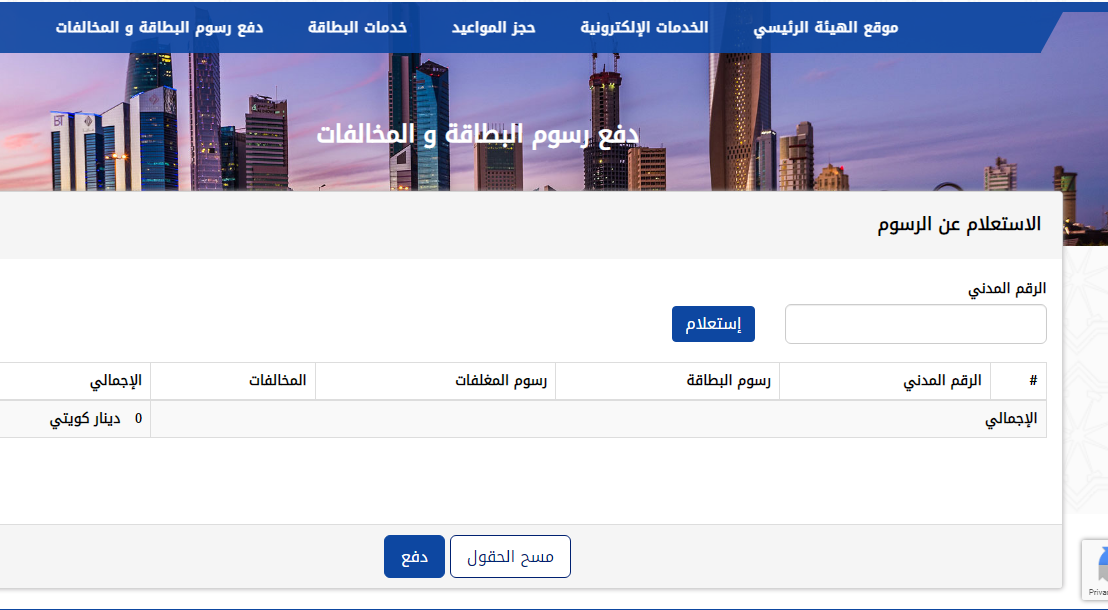Click the banner title over the skyline image
Image resolution: width=1108 pixels, height=610 pixels.
click(x=478, y=134)
